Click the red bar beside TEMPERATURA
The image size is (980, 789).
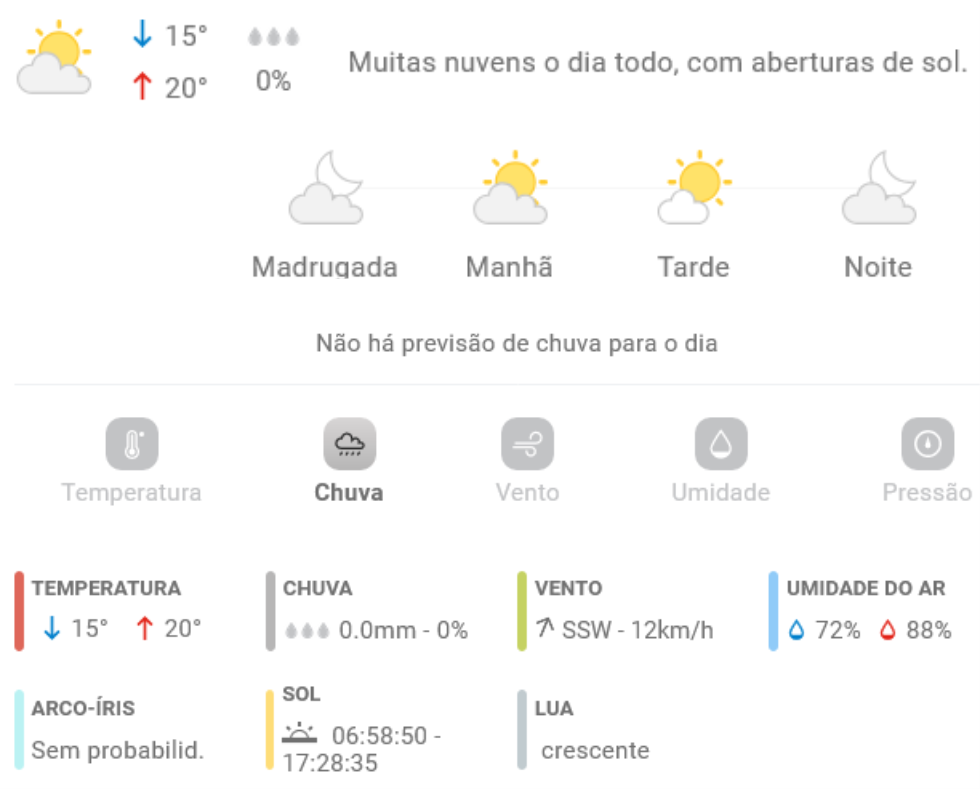click(19, 611)
